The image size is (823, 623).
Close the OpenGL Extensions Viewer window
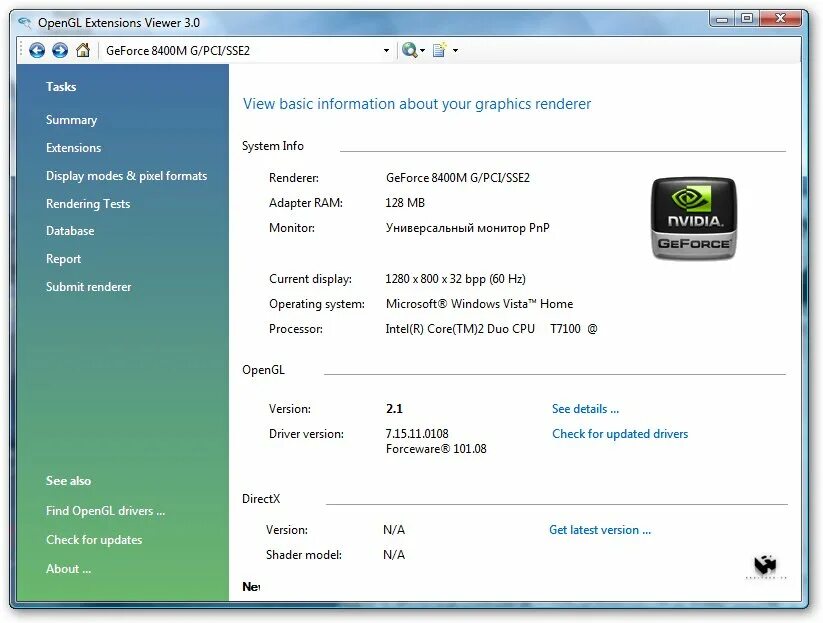pos(780,19)
